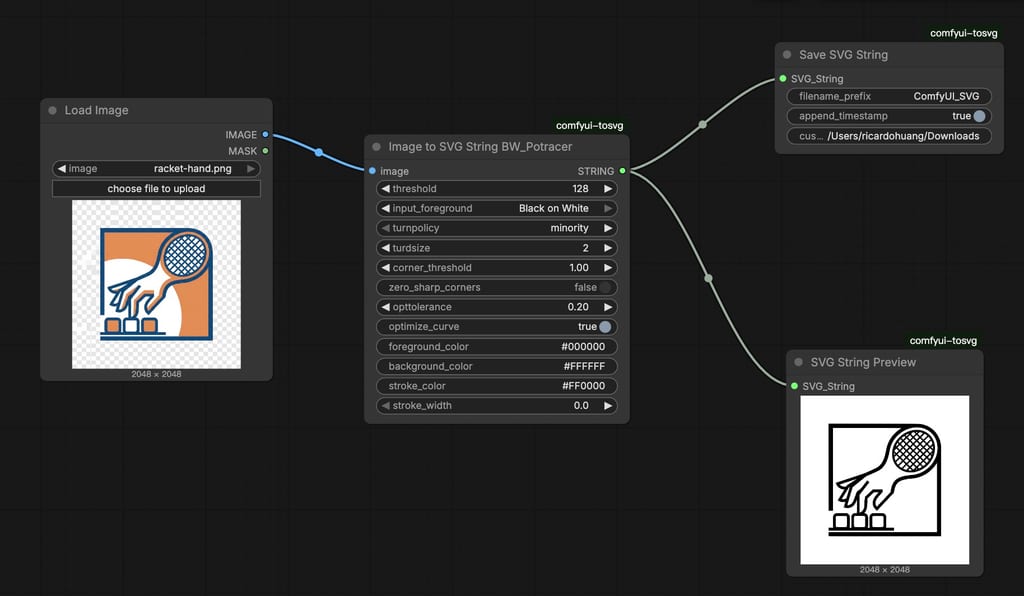This screenshot has height=596, width=1024.
Task: Click SVG_String input socket on Save SVG String
Action: (x=783, y=79)
